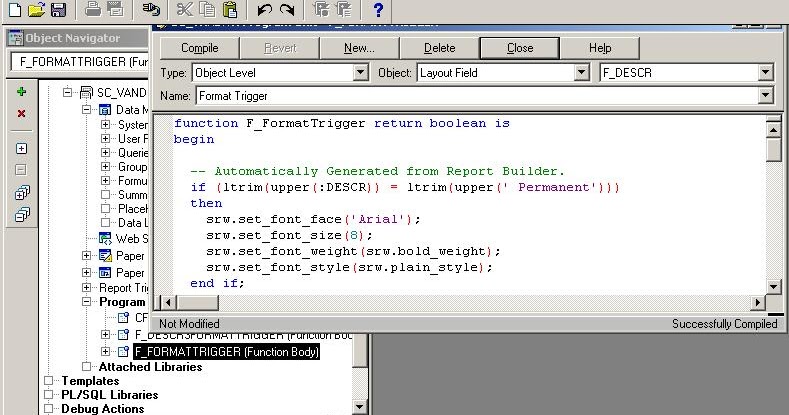
Task: Click the Connect to database toolbar icon
Action: [x=150, y=10]
